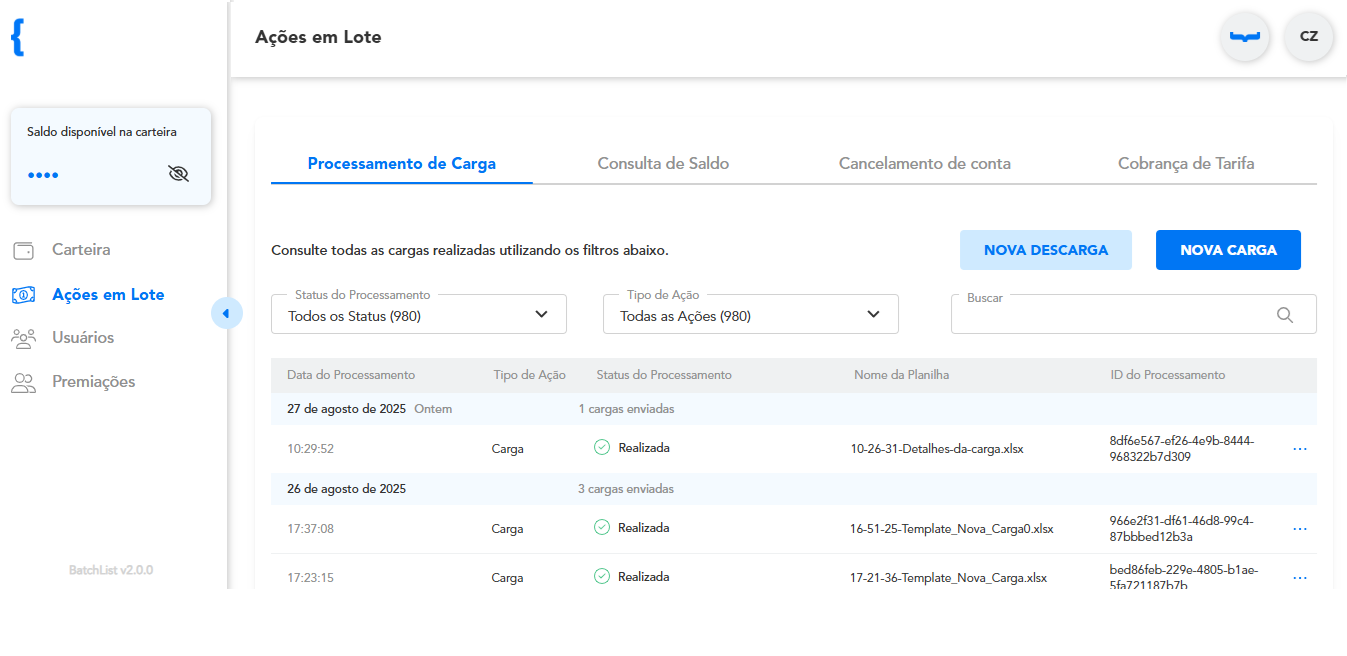Open the Status do Processamento dropdown
This screenshot has width=1347, height=656.
coord(419,315)
